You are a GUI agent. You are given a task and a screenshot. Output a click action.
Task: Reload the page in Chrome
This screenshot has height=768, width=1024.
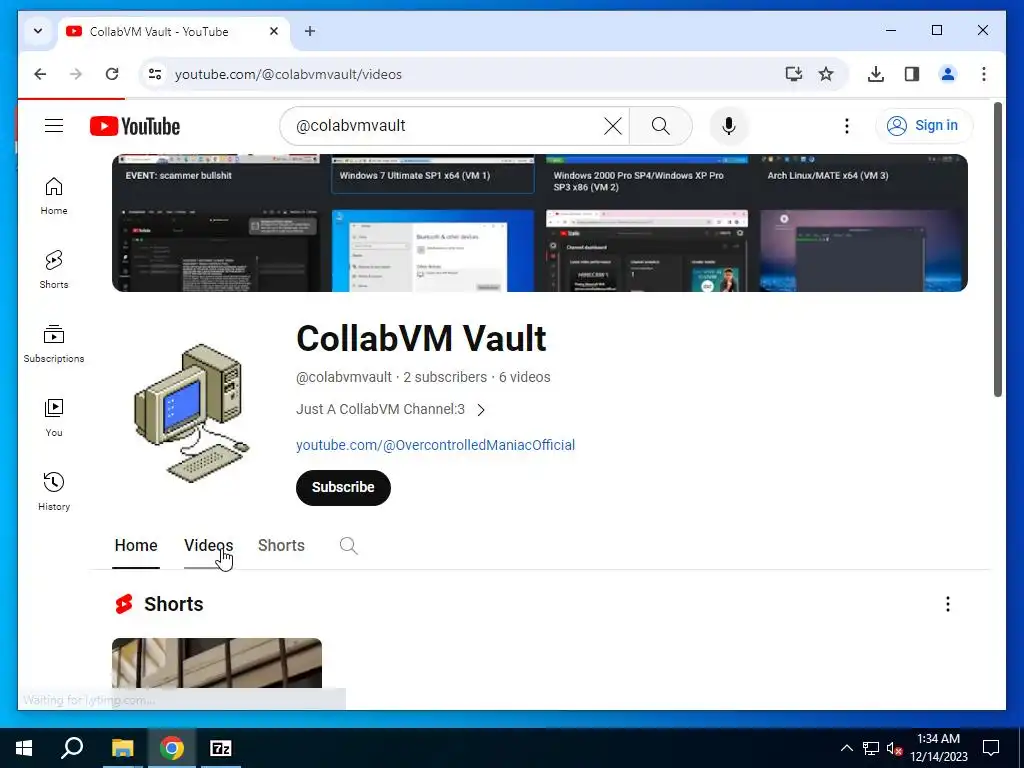click(112, 74)
